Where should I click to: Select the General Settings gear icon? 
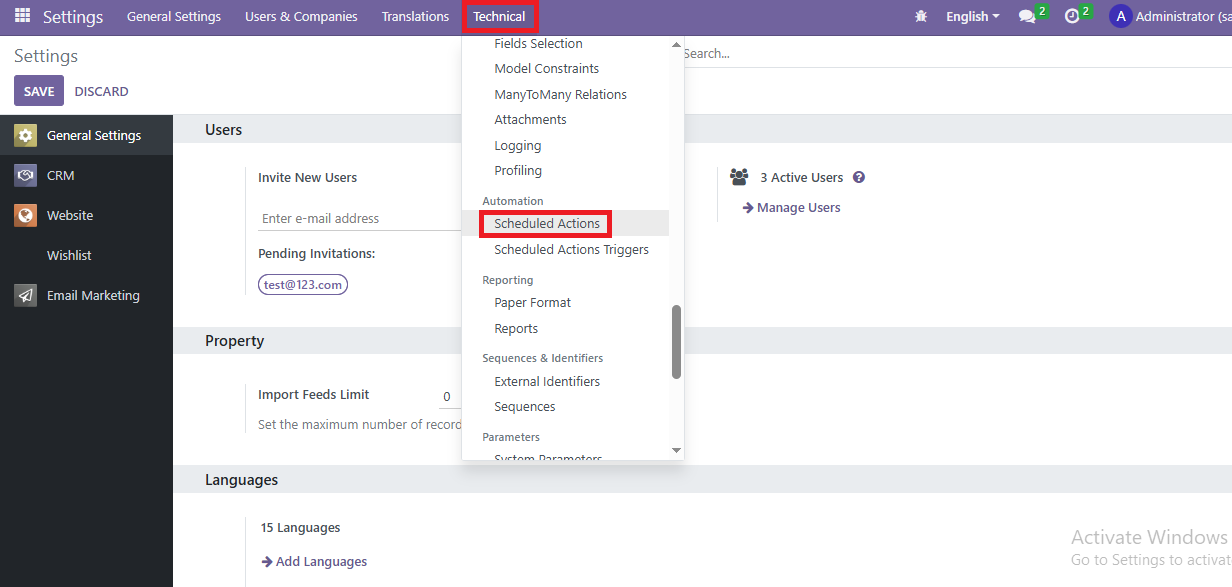coord(26,136)
